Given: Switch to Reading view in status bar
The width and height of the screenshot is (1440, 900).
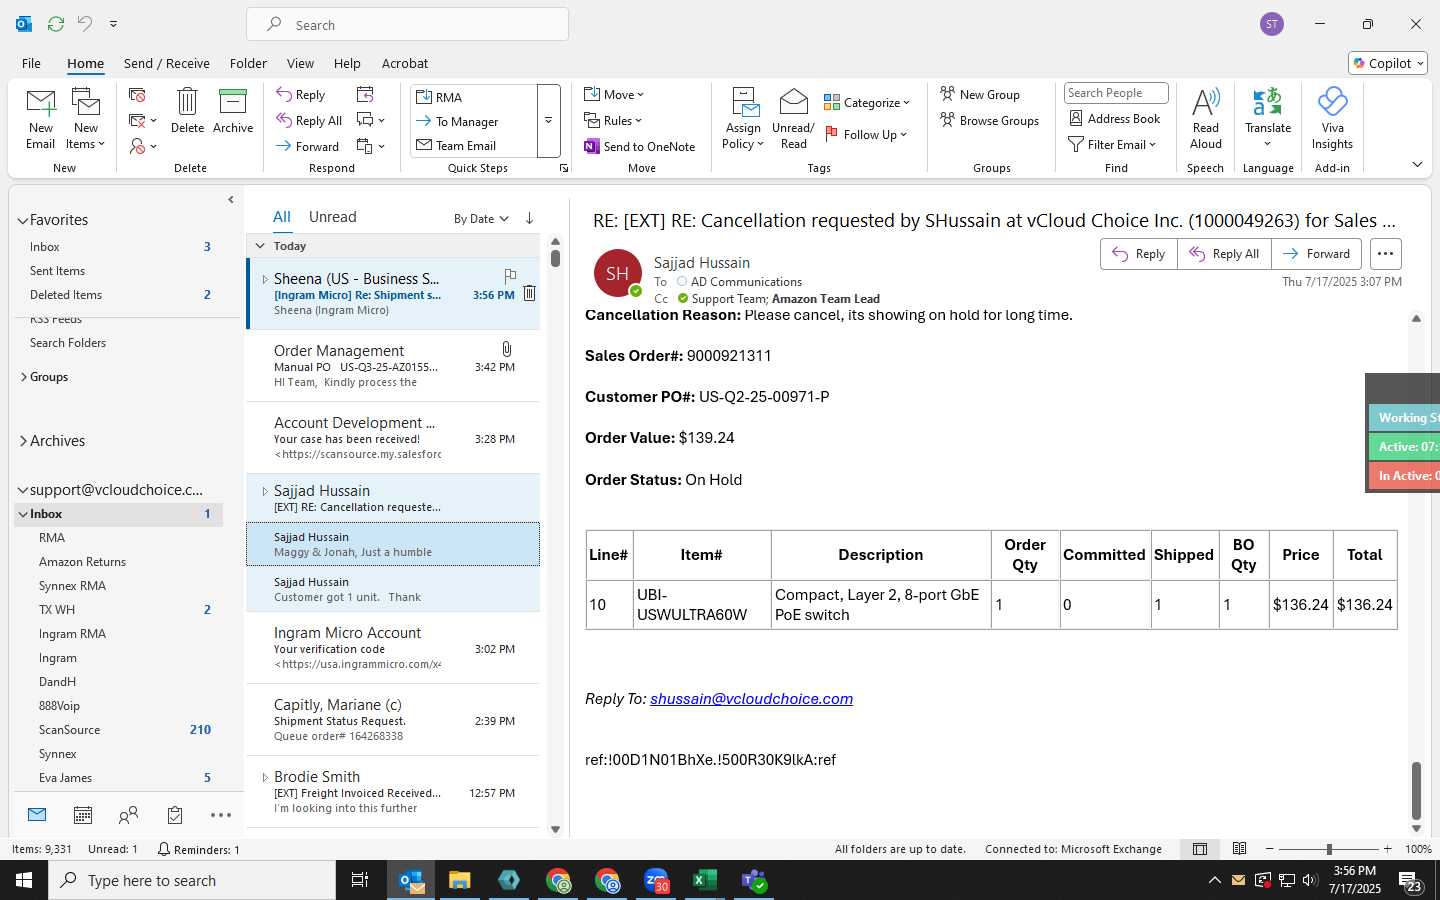Looking at the screenshot, I should (x=1239, y=849).
